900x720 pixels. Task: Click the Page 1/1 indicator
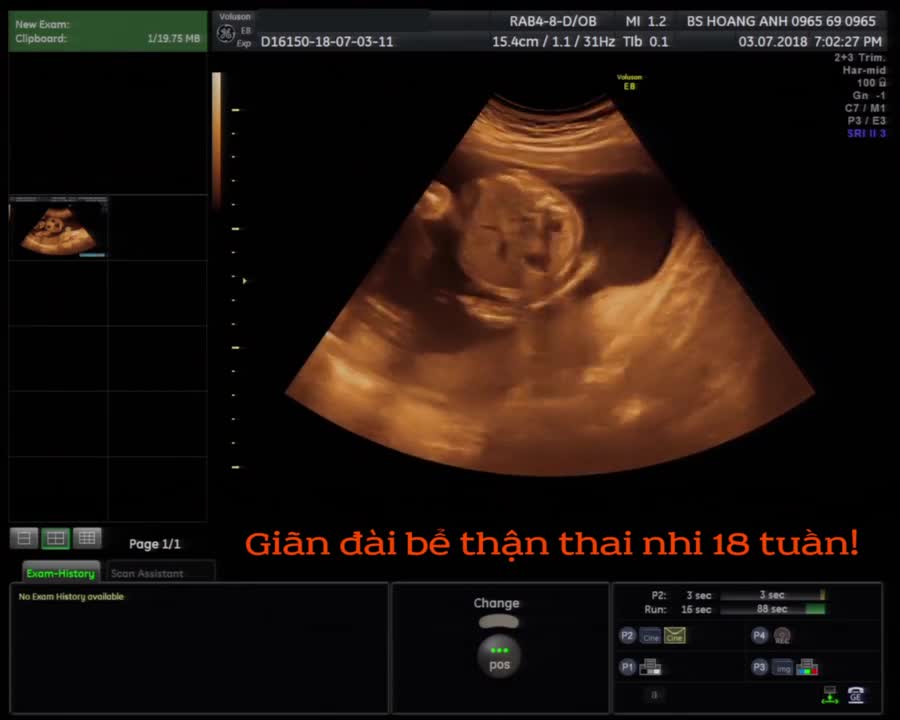pyautogui.click(x=154, y=544)
